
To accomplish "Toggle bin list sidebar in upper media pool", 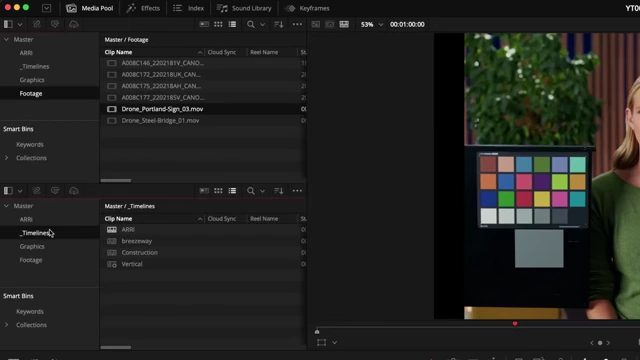I will pos(8,24).
